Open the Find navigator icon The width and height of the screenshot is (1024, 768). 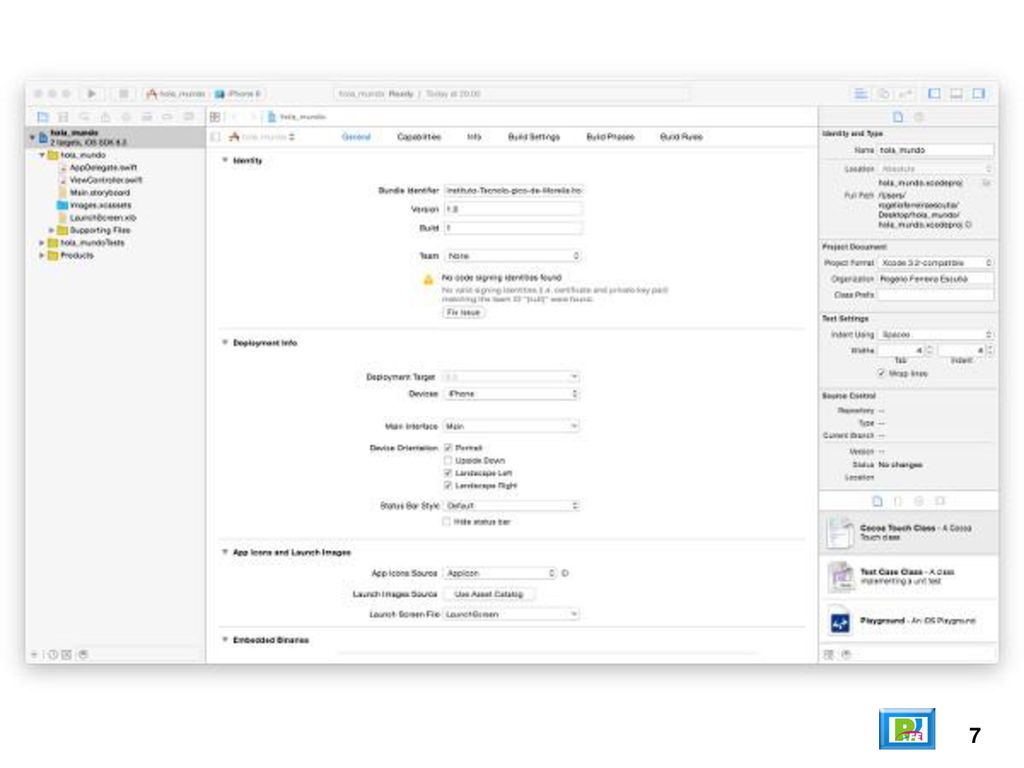(x=84, y=117)
